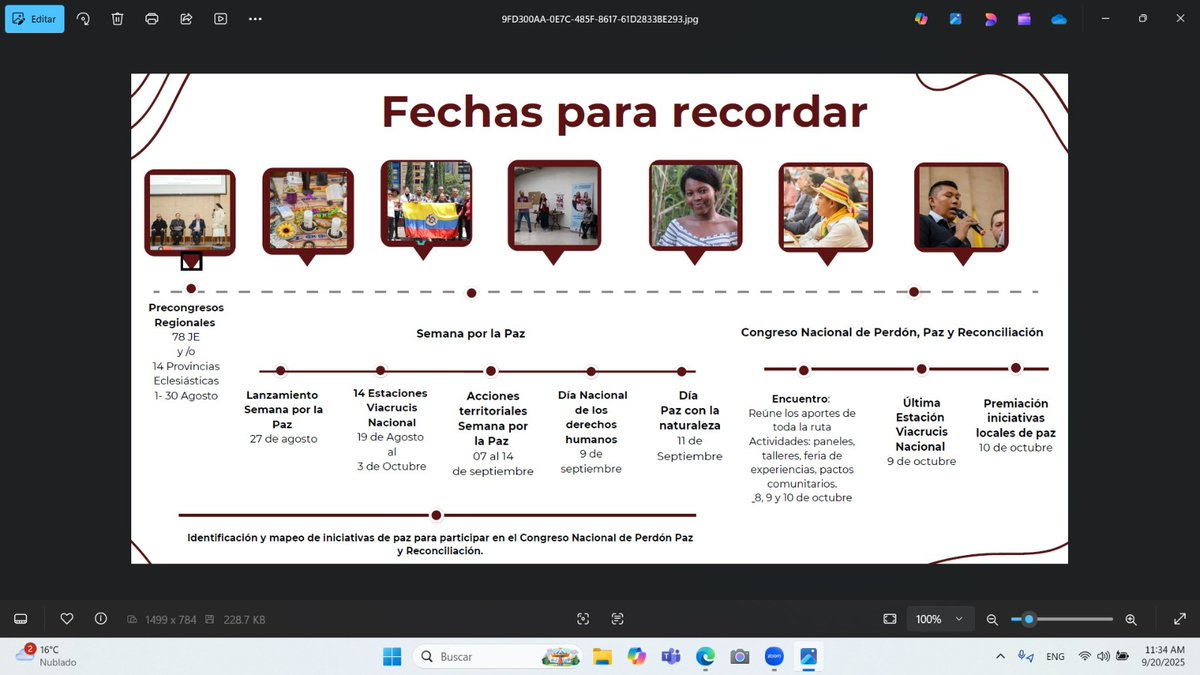Expand hidden icons in the system tray
Viewport: 1200px width, 675px height.
1000,656
